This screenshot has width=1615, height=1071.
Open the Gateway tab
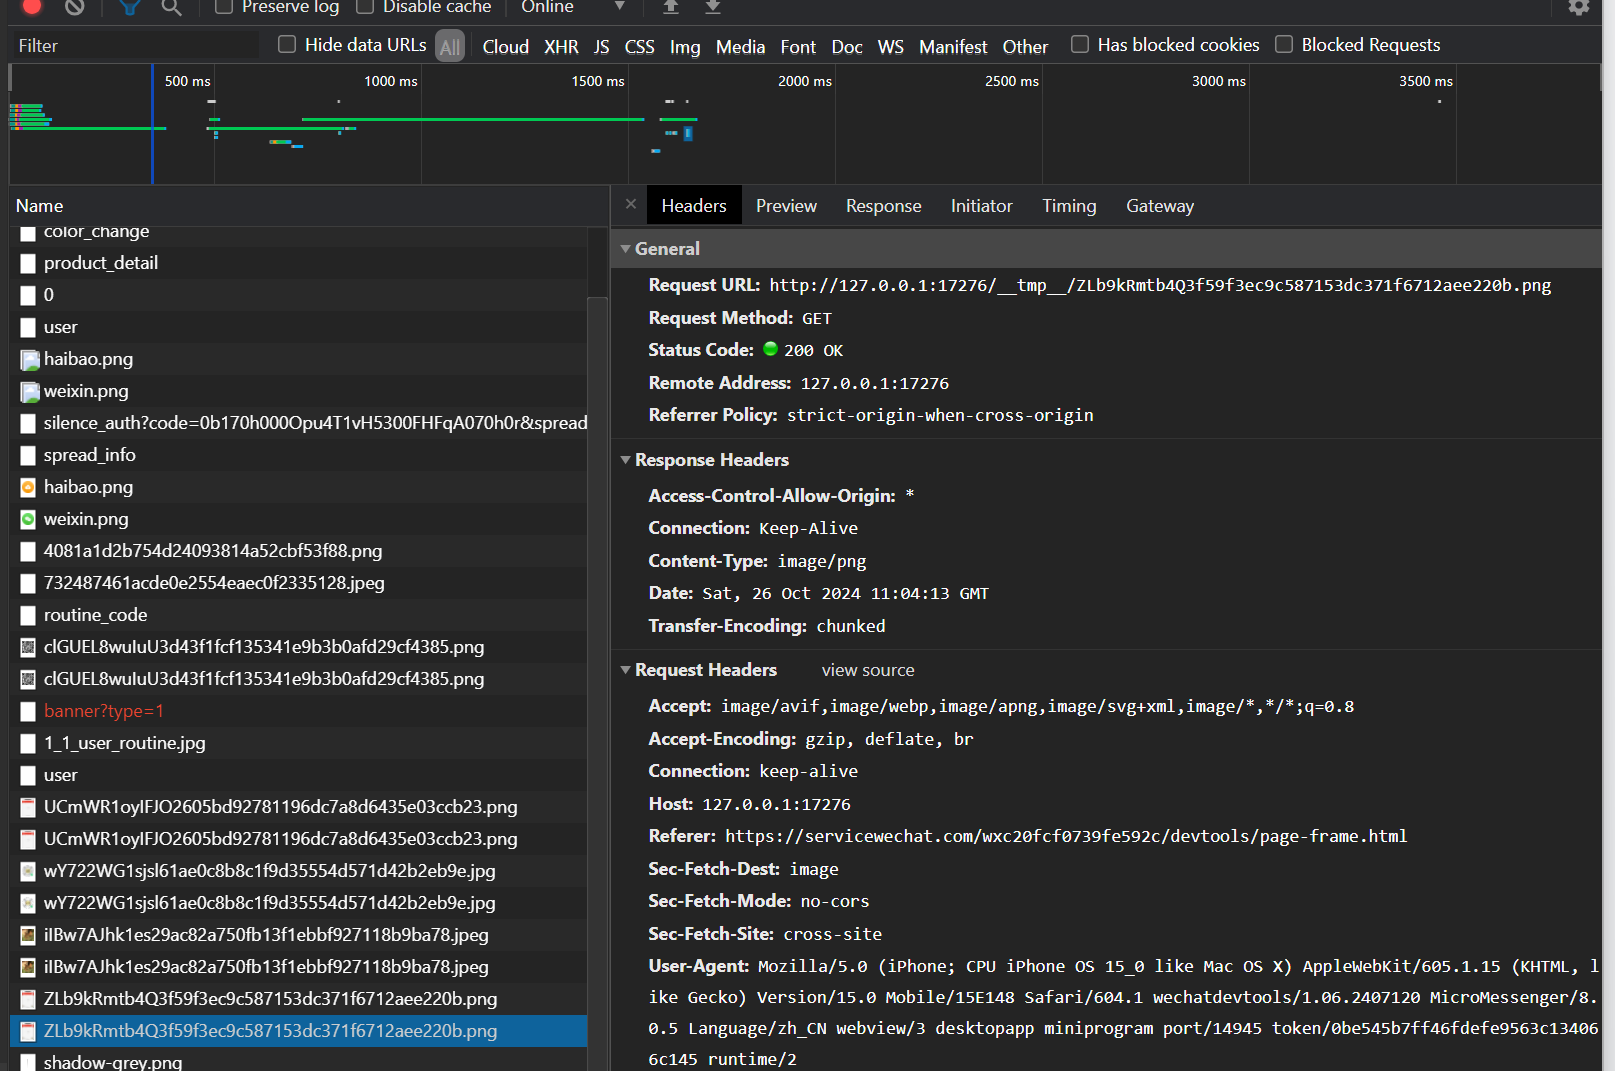1160,205
